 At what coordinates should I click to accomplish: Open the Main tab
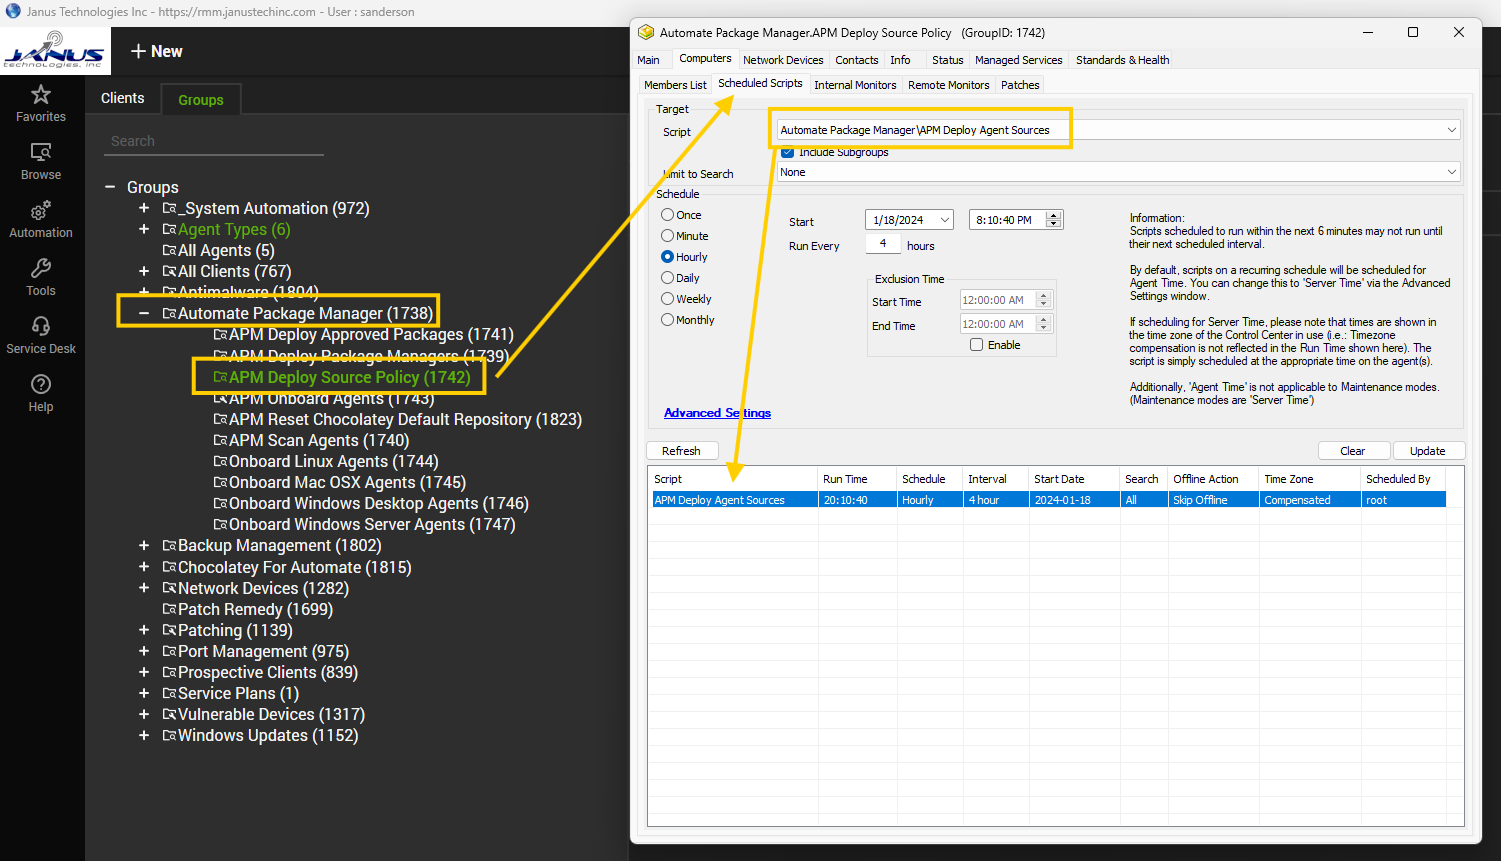point(649,60)
